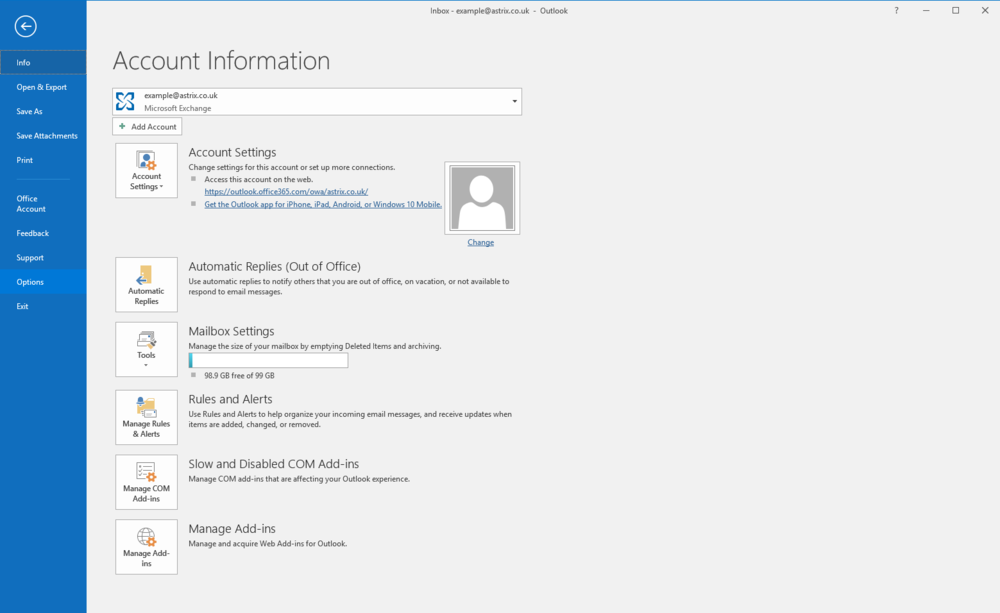
Task: Open the Feedback page
Action: tap(43, 233)
